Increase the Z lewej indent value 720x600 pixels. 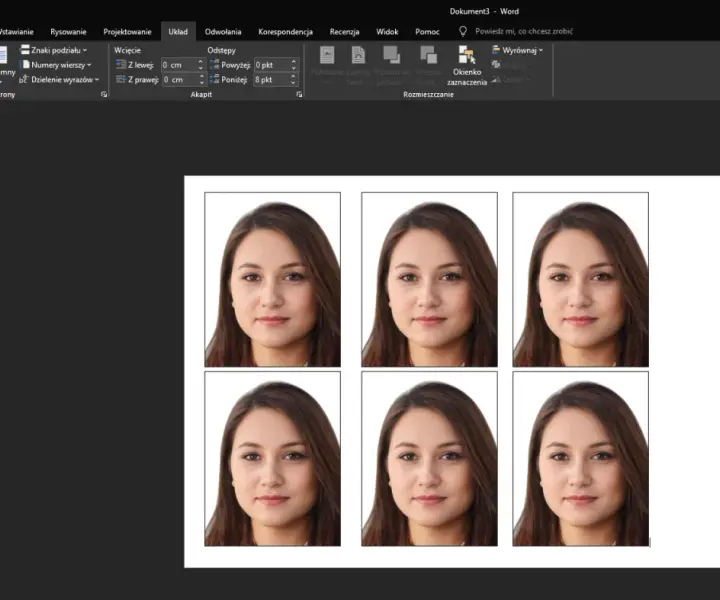coord(200,62)
